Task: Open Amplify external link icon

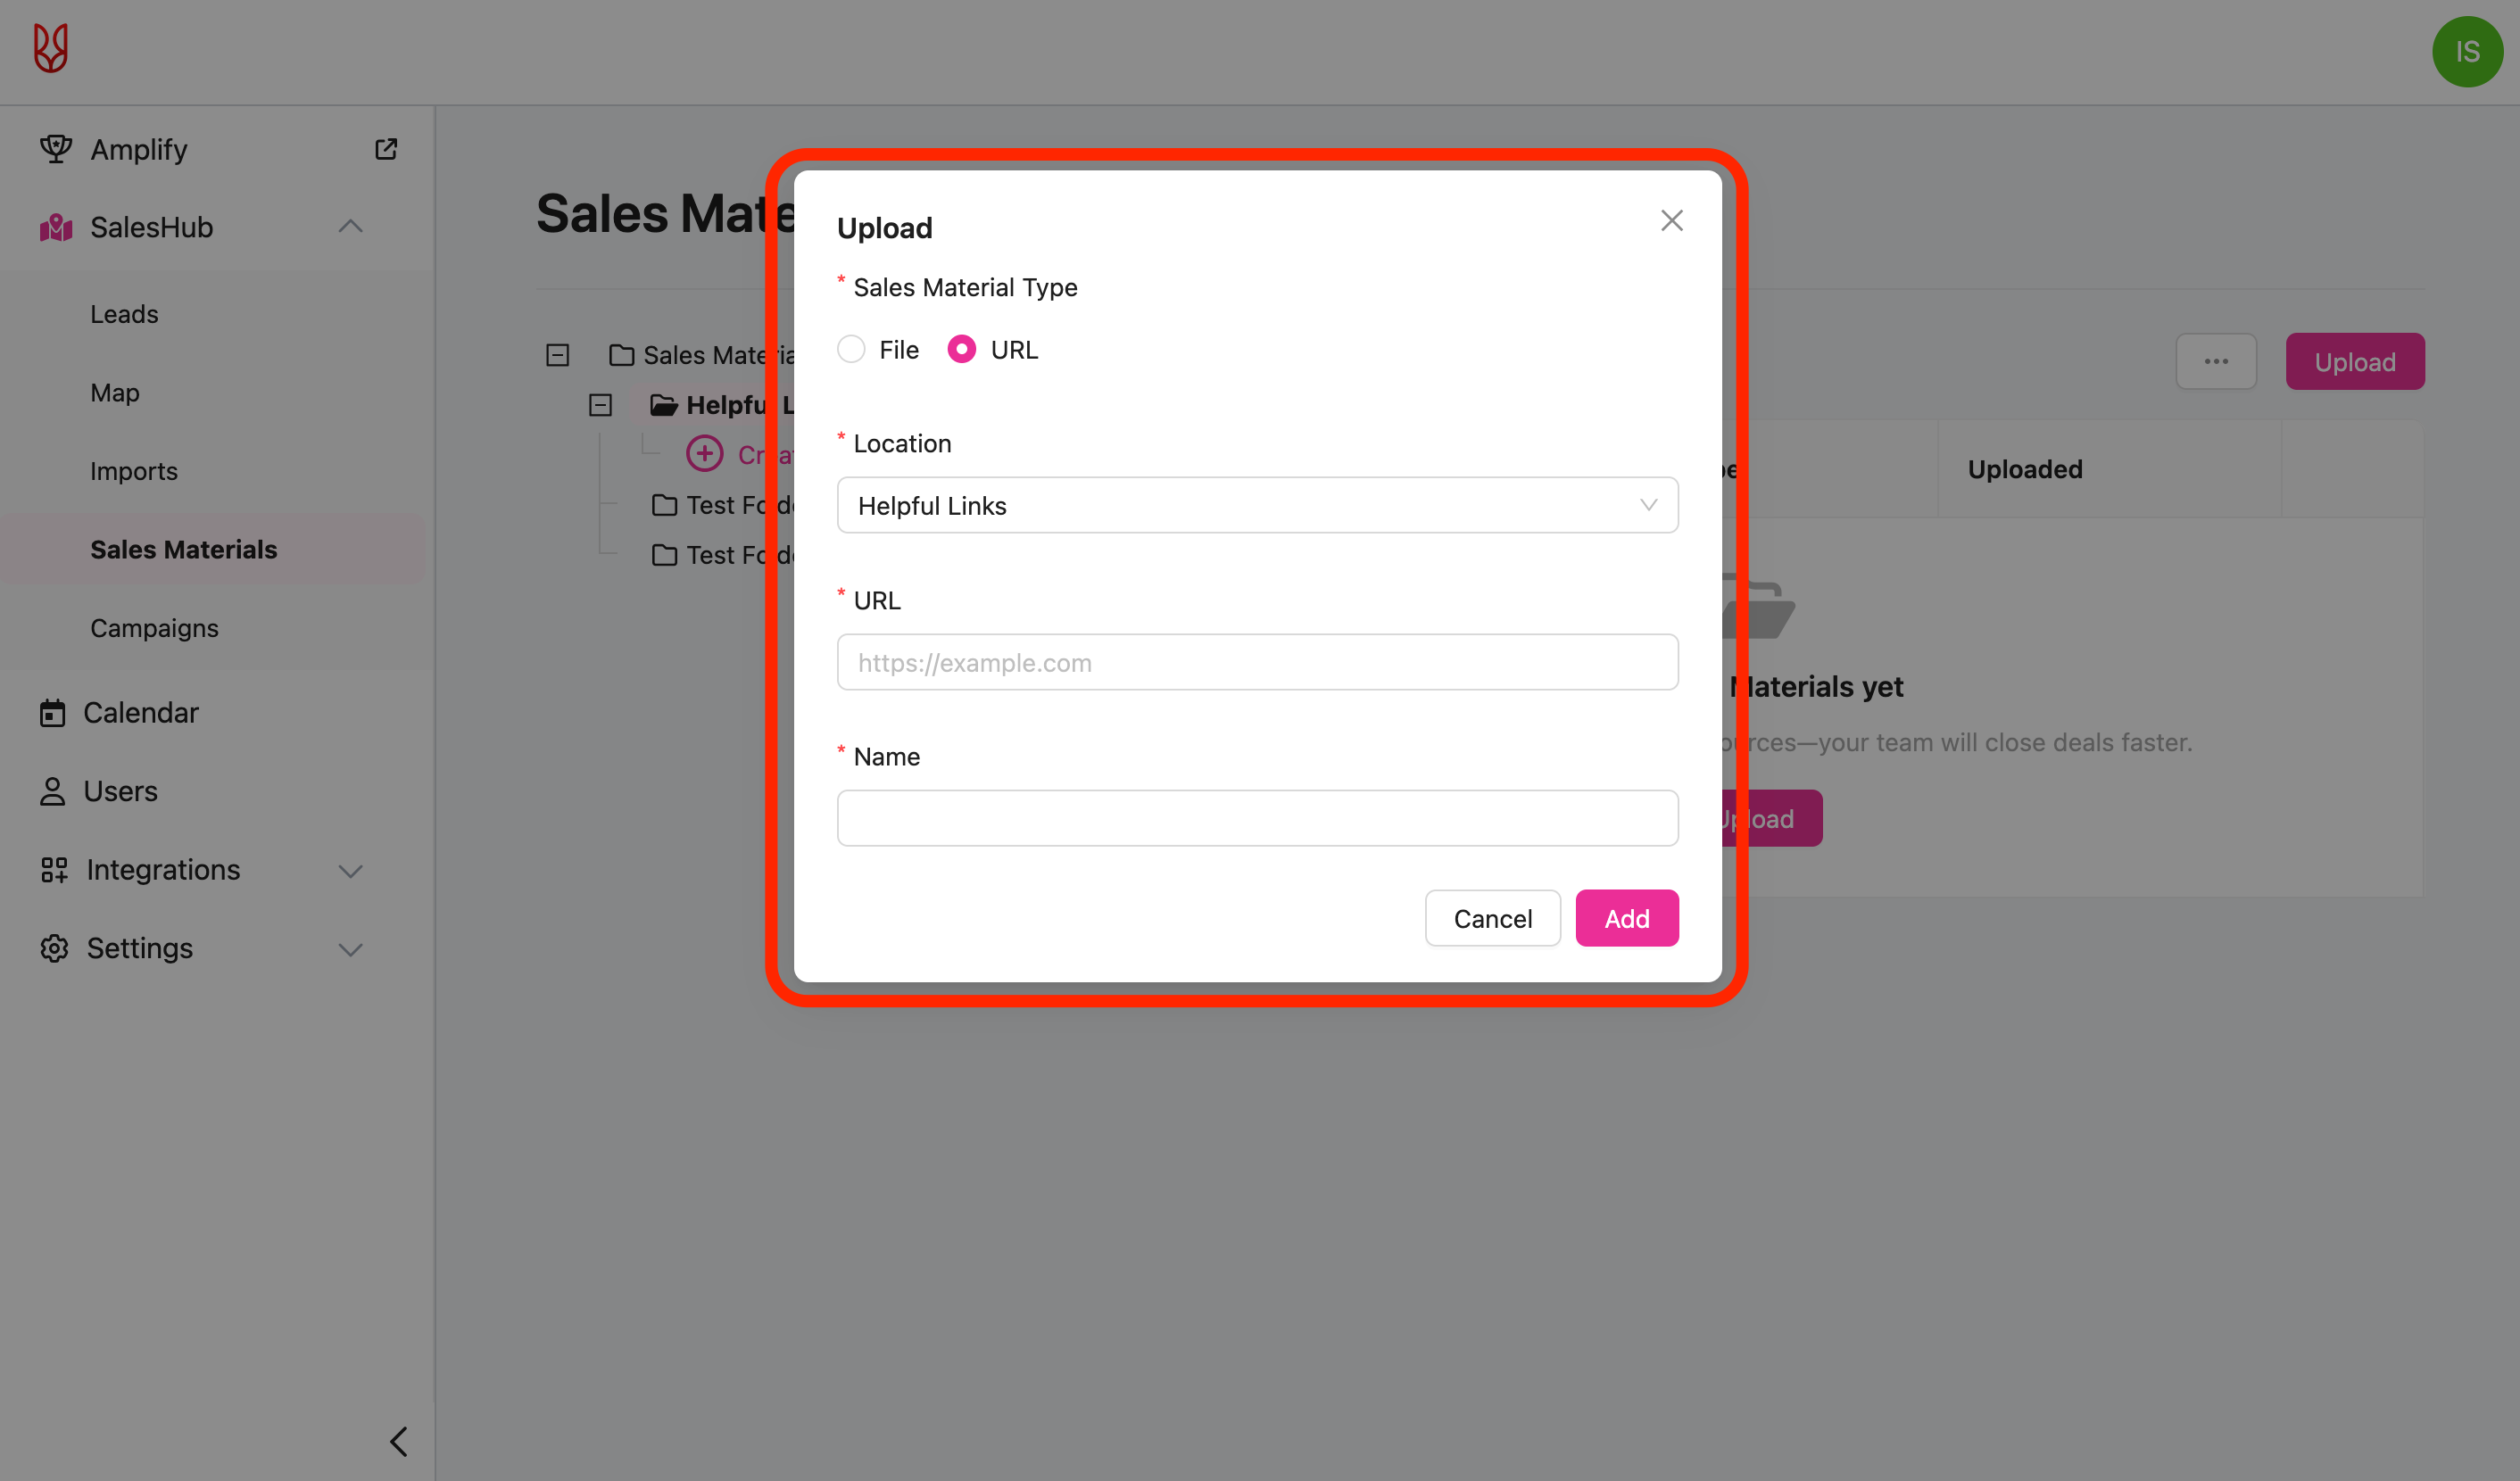Action: tap(386, 149)
